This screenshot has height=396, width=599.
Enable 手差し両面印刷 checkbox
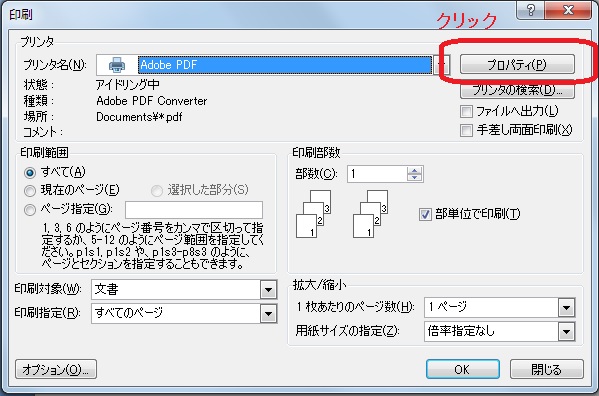466,131
